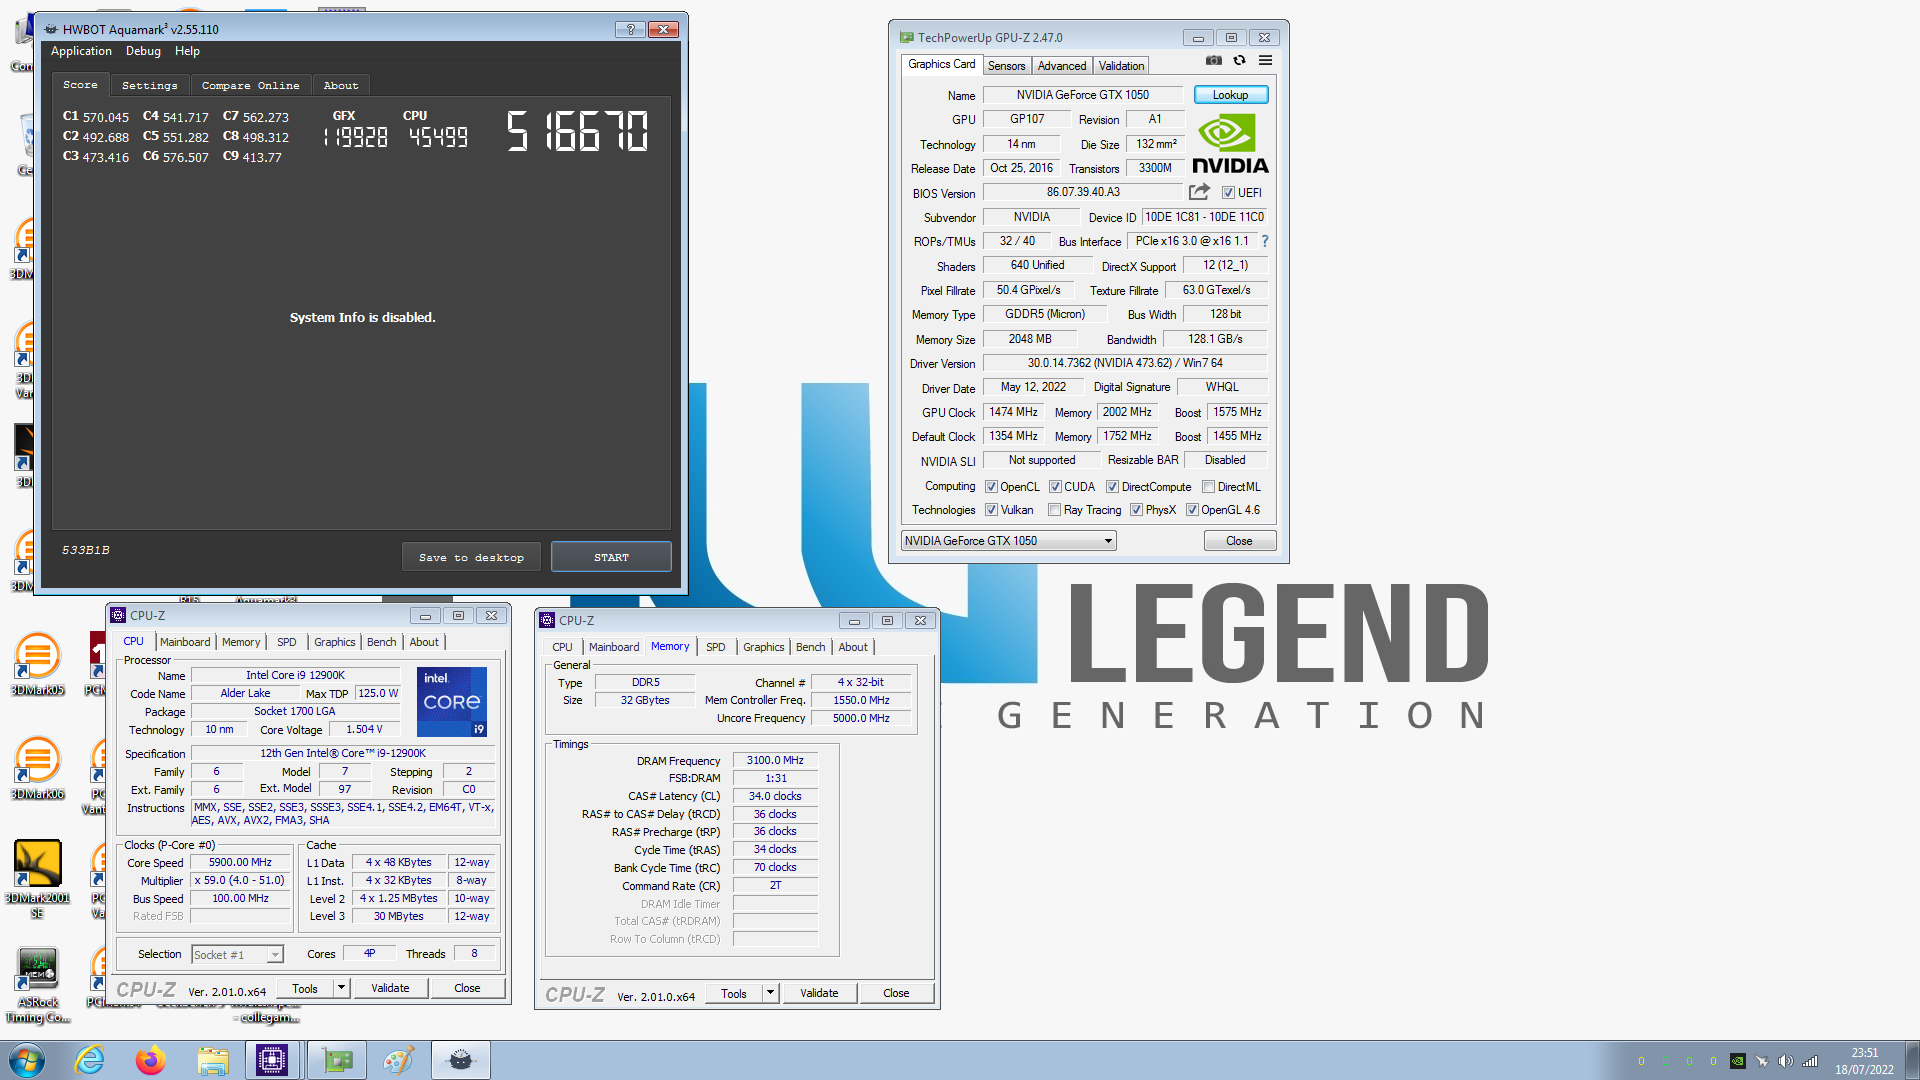The image size is (1920, 1080).
Task: Click NVIDIA tray icon
Action: tap(1738, 1061)
